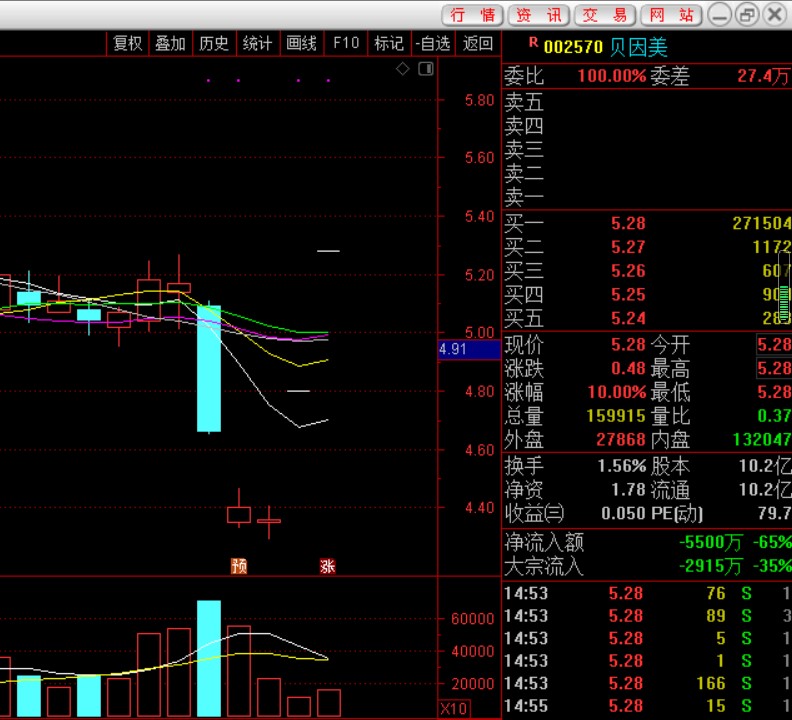Click the diamond icon above the chart
Screen dimensions: 792x720
click(x=403, y=68)
